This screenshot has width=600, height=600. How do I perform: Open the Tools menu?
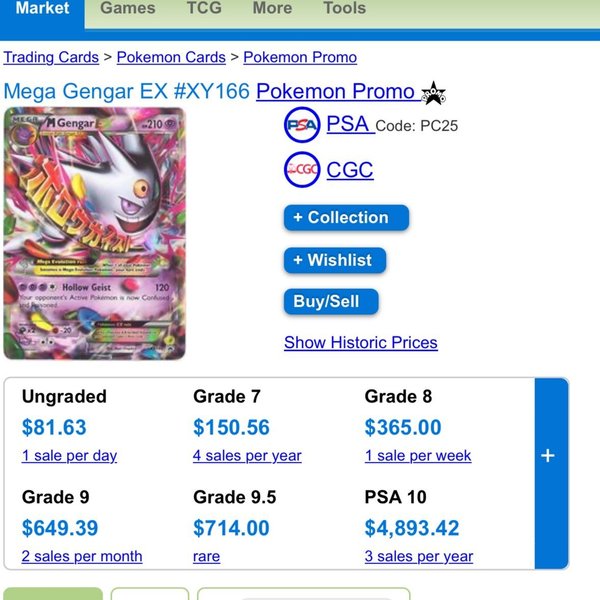point(344,9)
